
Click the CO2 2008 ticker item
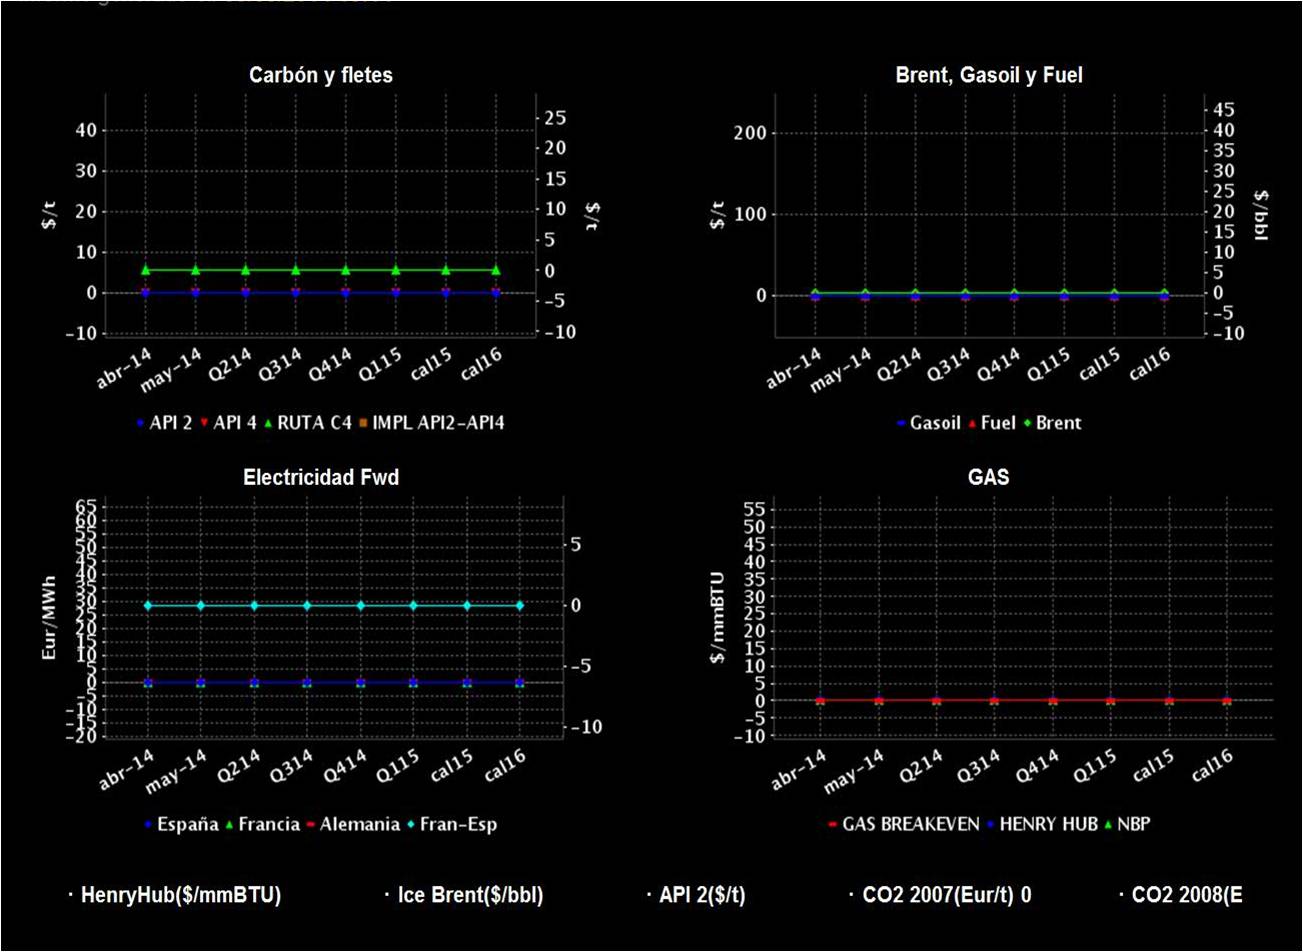tap(1181, 896)
